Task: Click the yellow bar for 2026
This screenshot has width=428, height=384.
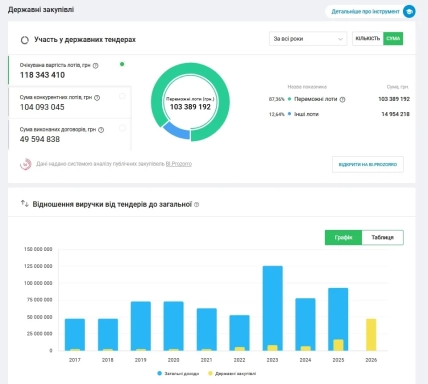Action: coord(371,335)
